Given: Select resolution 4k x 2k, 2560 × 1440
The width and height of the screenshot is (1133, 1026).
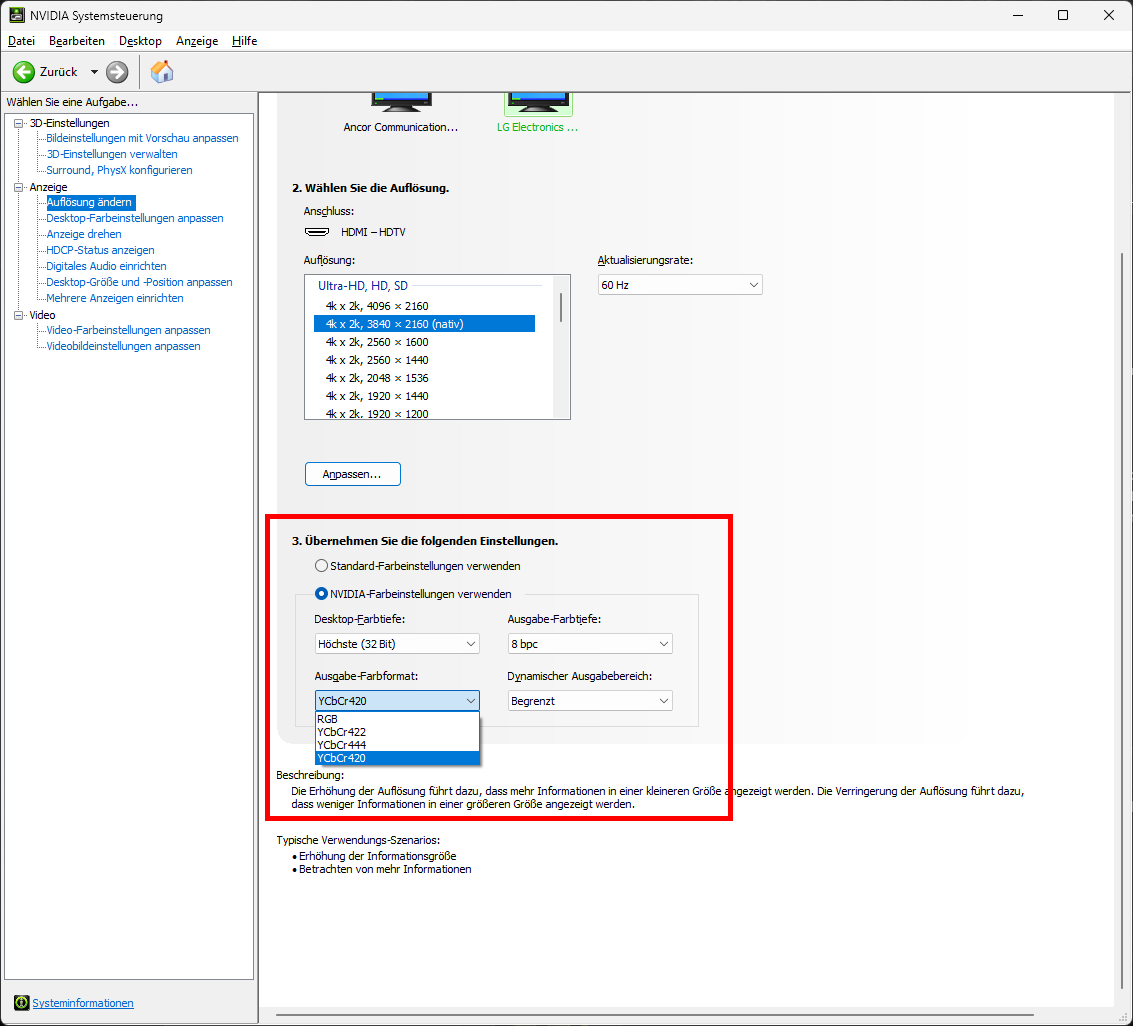Looking at the screenshot, I should tap(424, 360).
